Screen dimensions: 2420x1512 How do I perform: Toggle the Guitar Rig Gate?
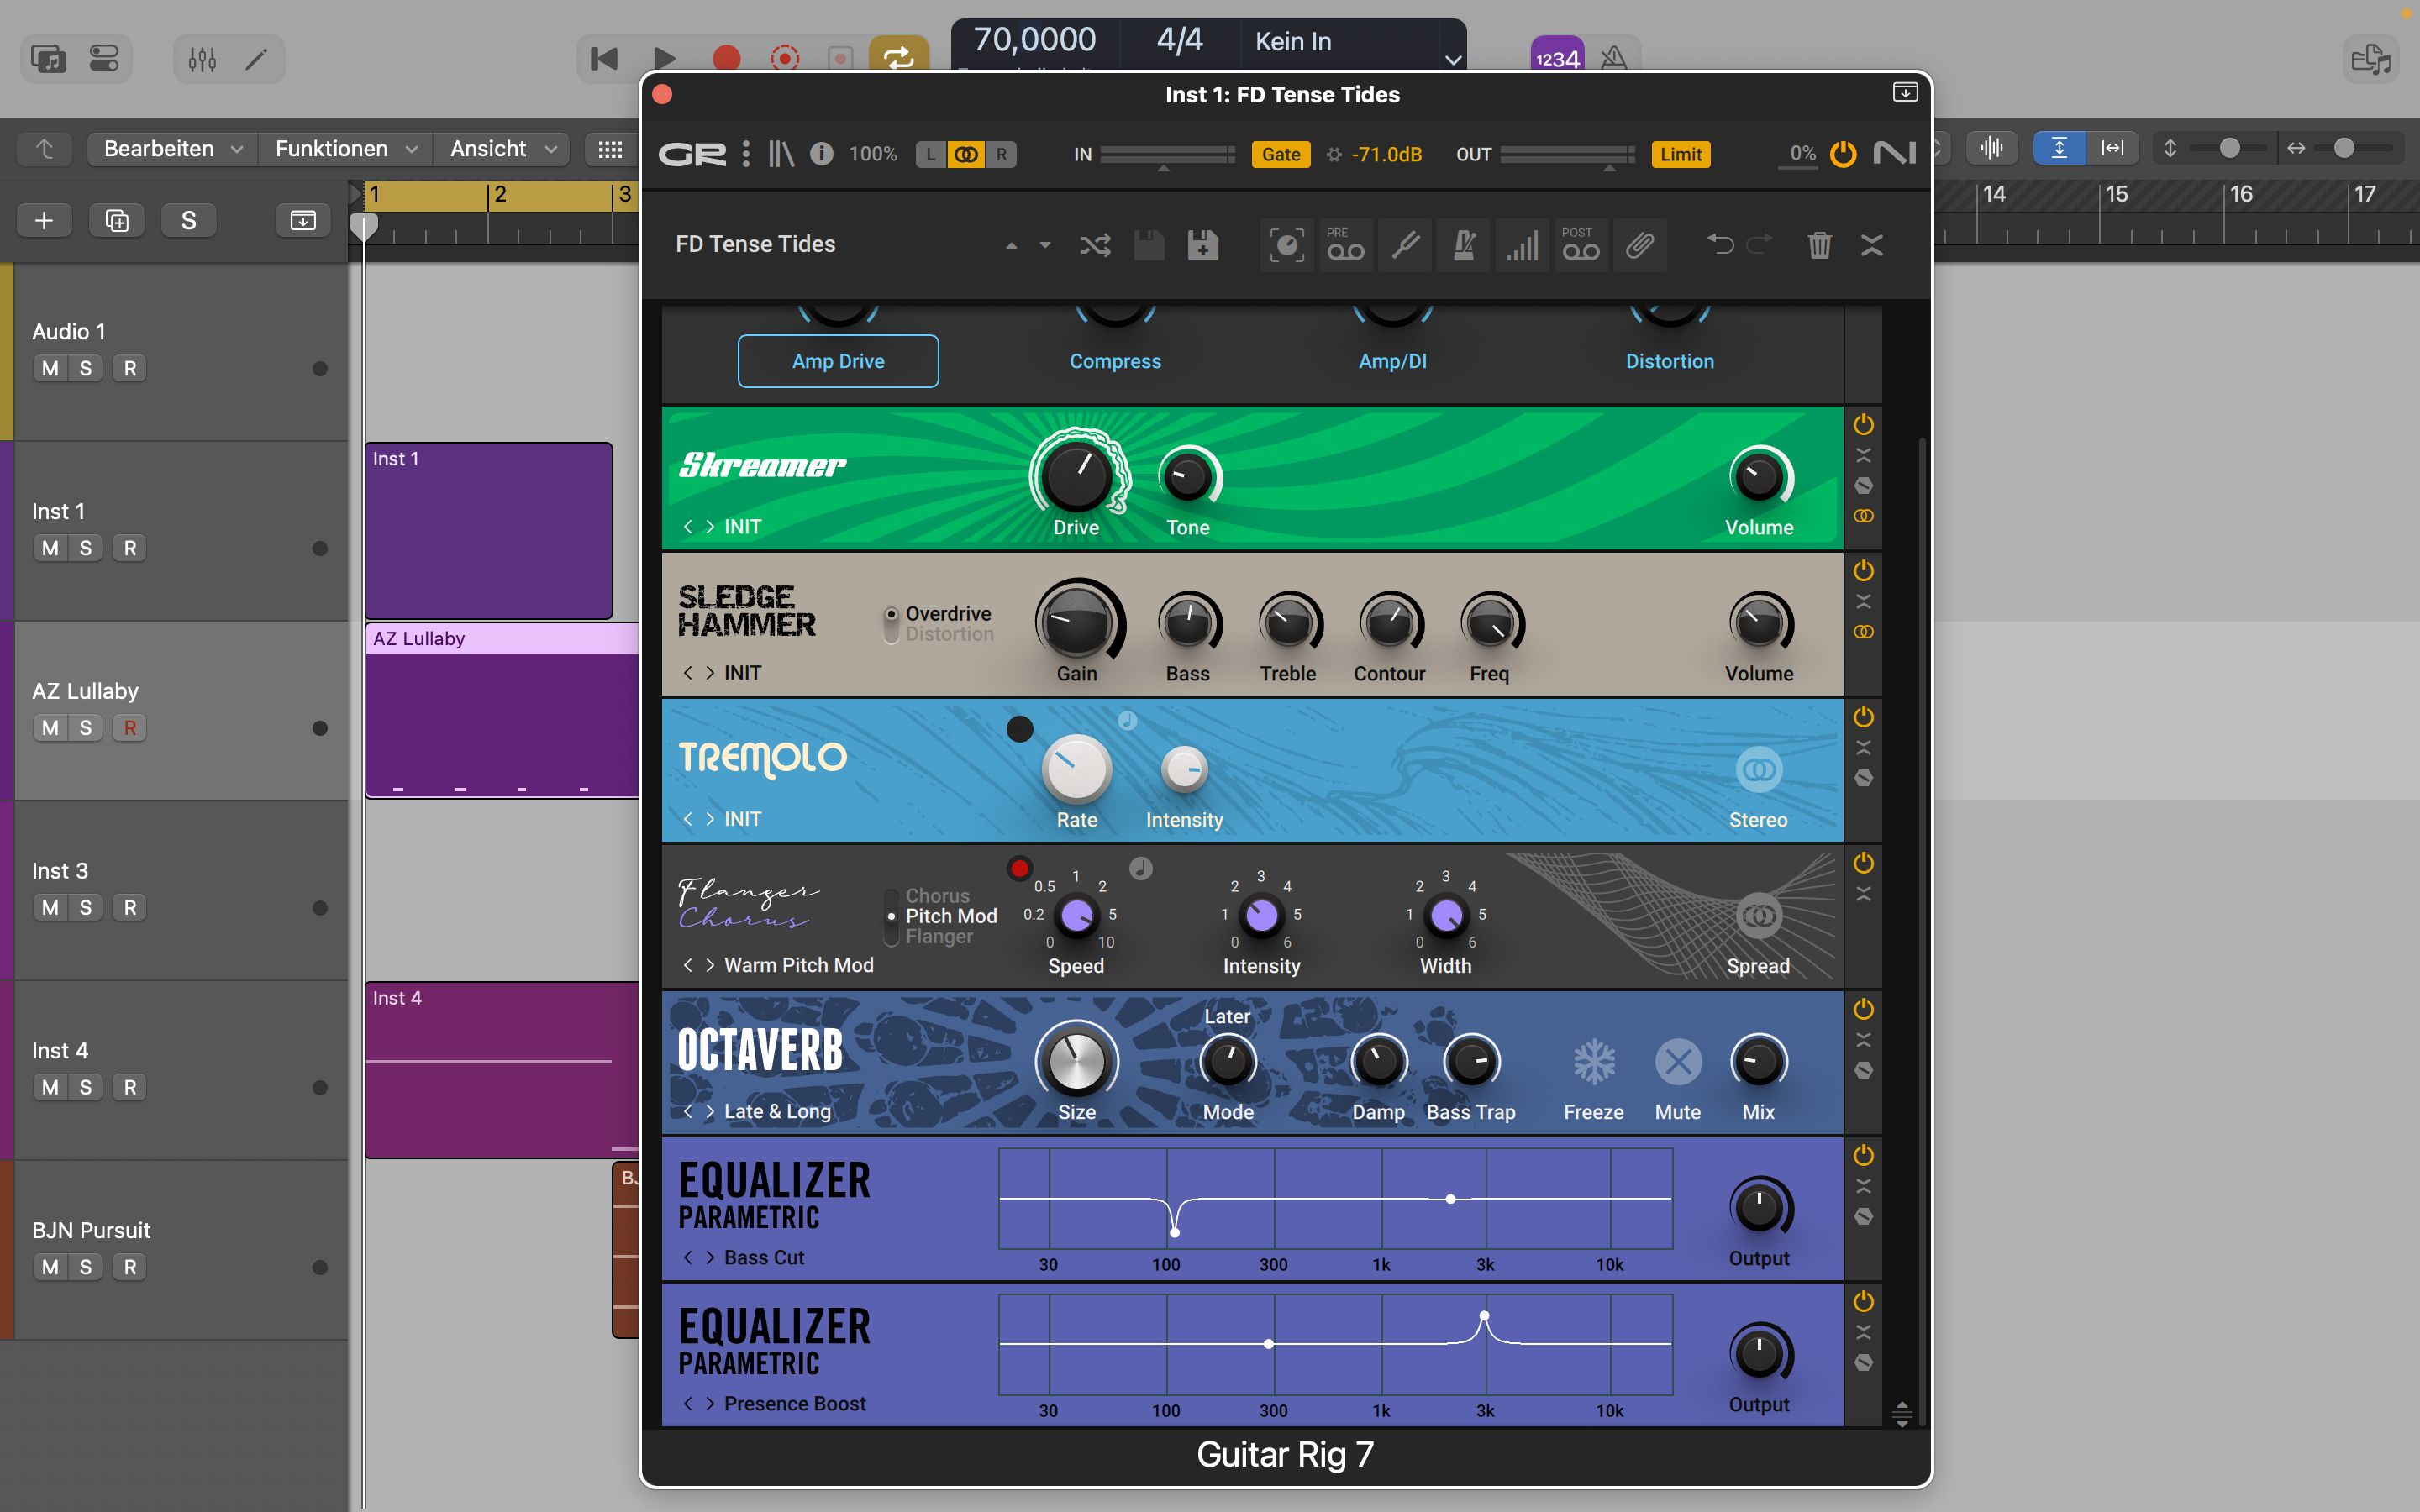[1281, 155]
